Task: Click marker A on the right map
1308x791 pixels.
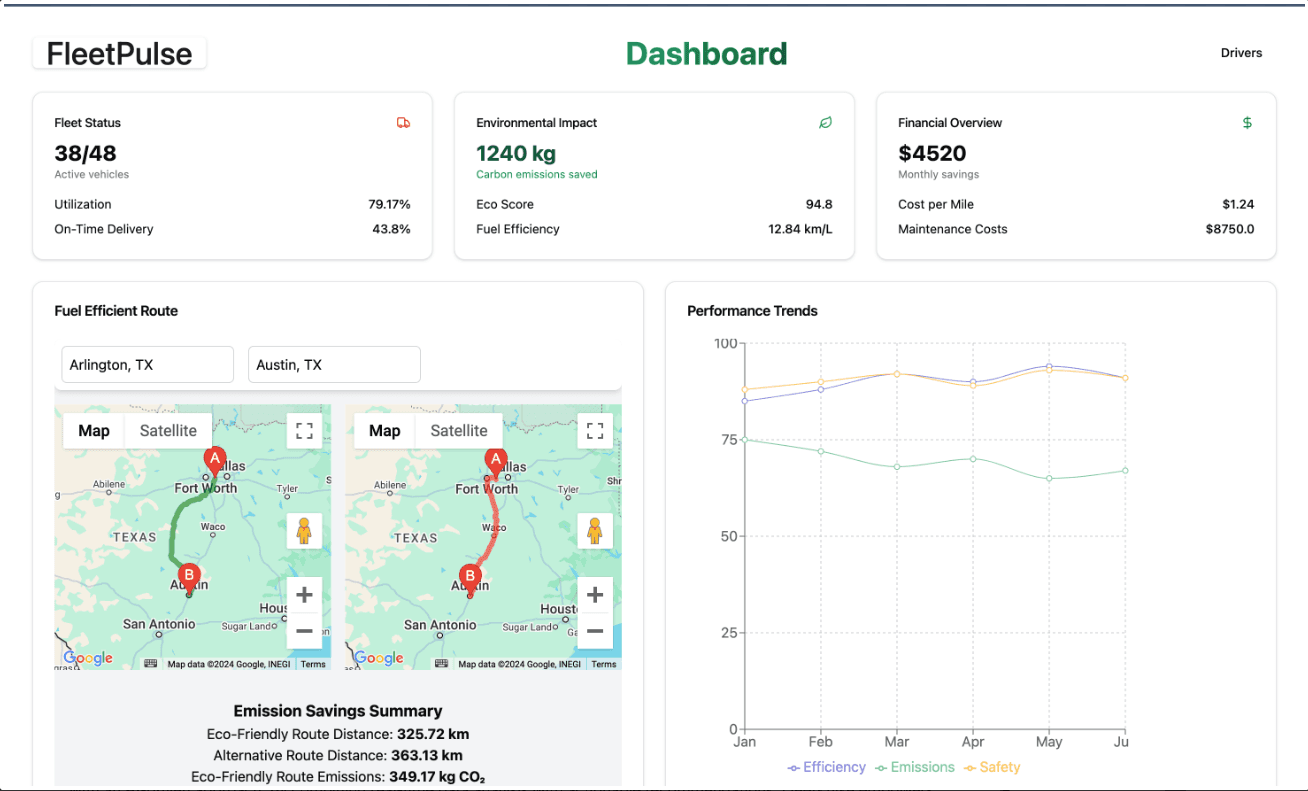Action: tap(495, 463)
